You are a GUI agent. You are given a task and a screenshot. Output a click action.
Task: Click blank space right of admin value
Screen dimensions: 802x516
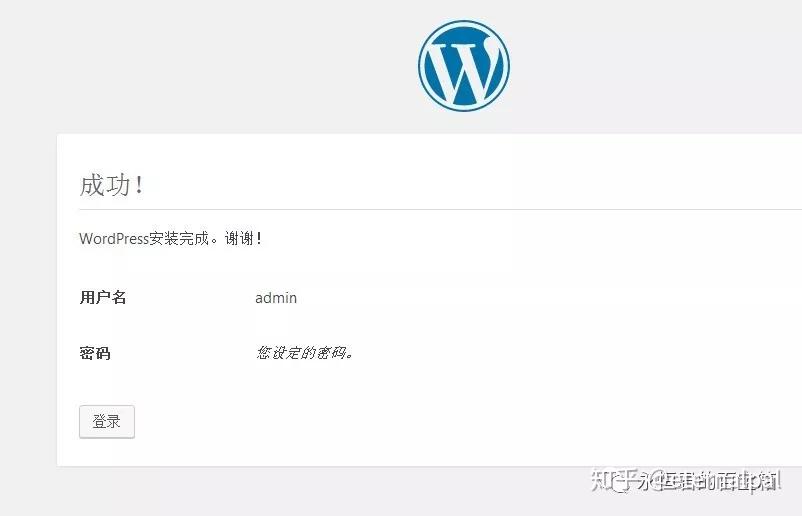point(500,298)
